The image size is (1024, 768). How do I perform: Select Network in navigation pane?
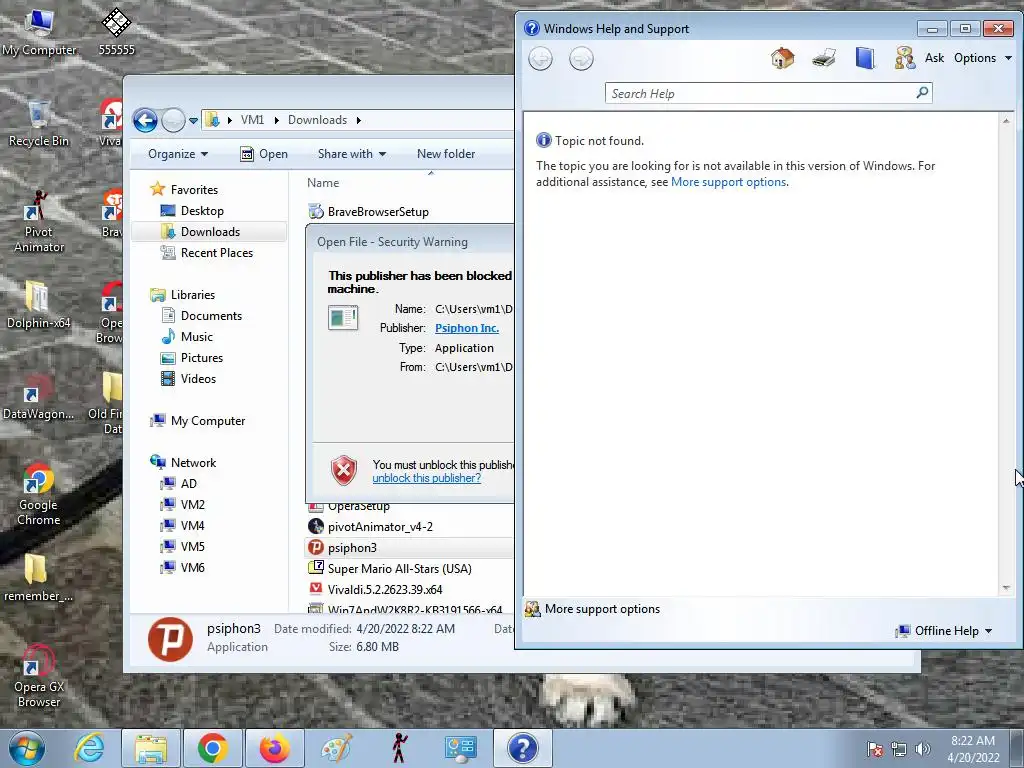pos(193,463)
